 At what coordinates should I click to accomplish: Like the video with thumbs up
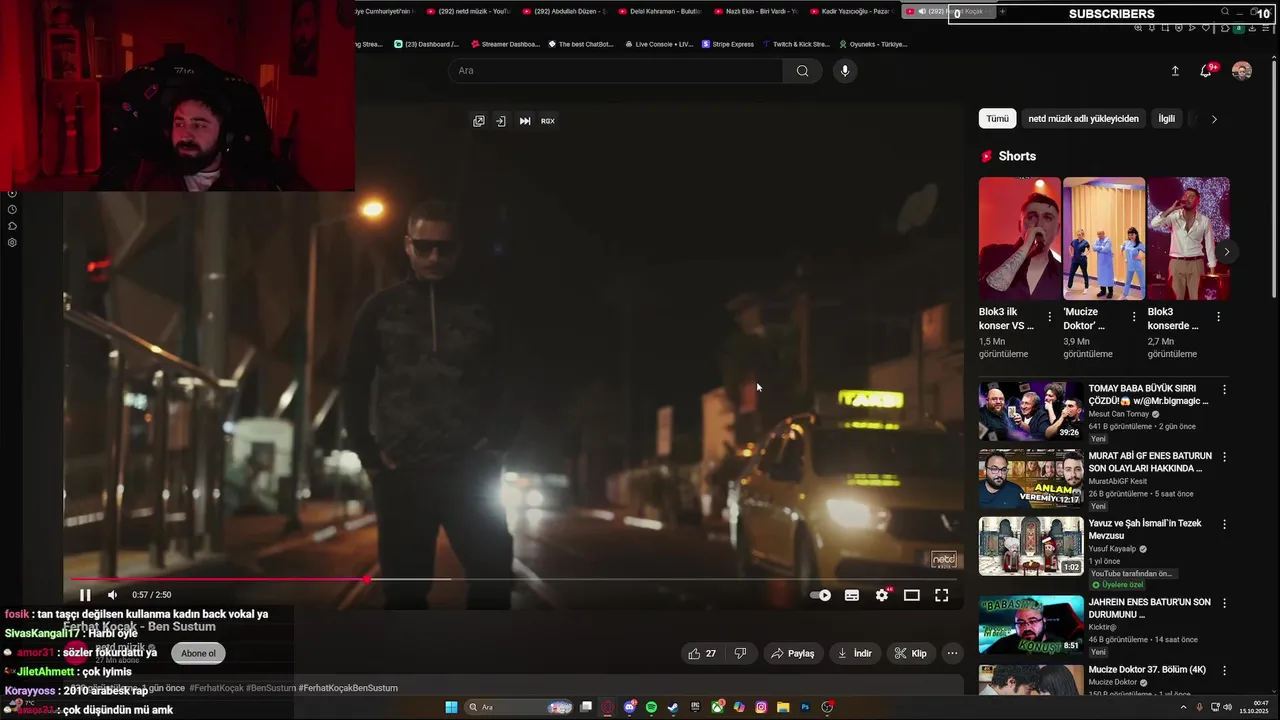pos(702,653)
